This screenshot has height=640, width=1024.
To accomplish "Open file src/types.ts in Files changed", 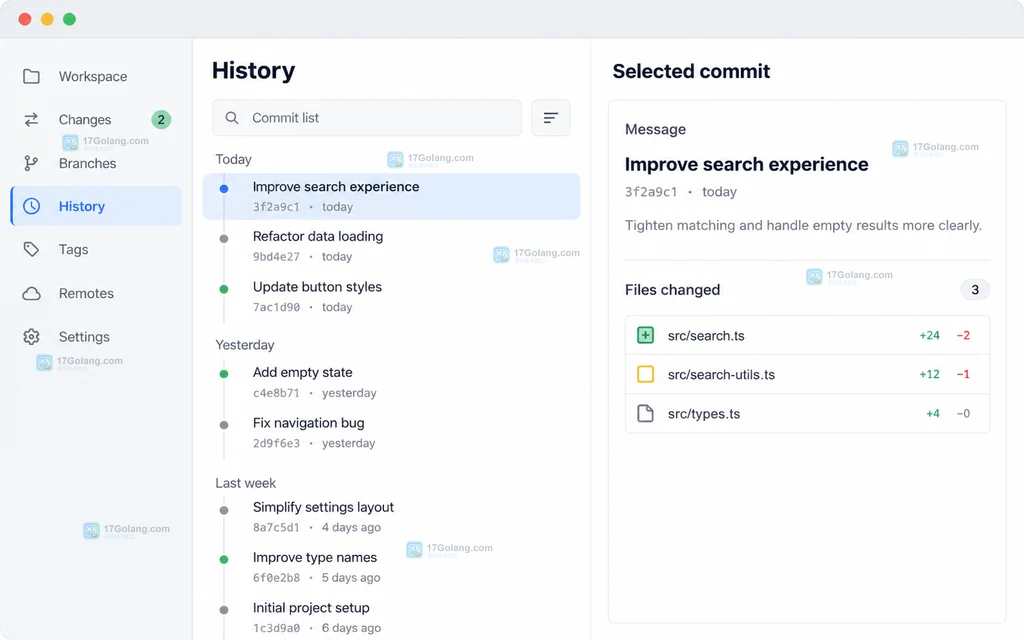I will point(807,413).
